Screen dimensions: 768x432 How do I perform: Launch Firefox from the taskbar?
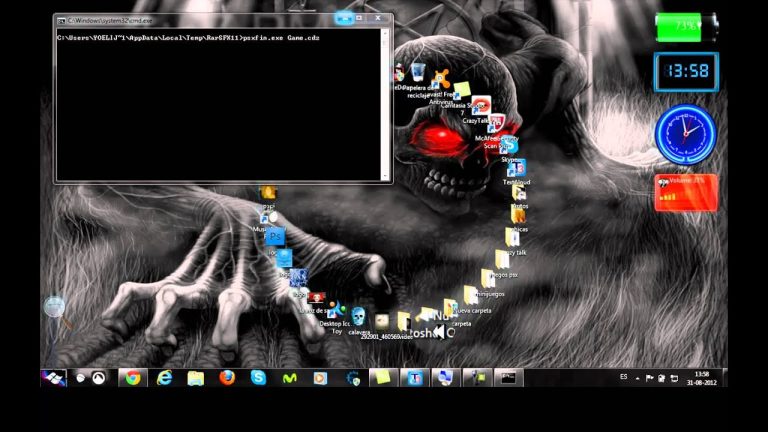click(x=227, y=378)
